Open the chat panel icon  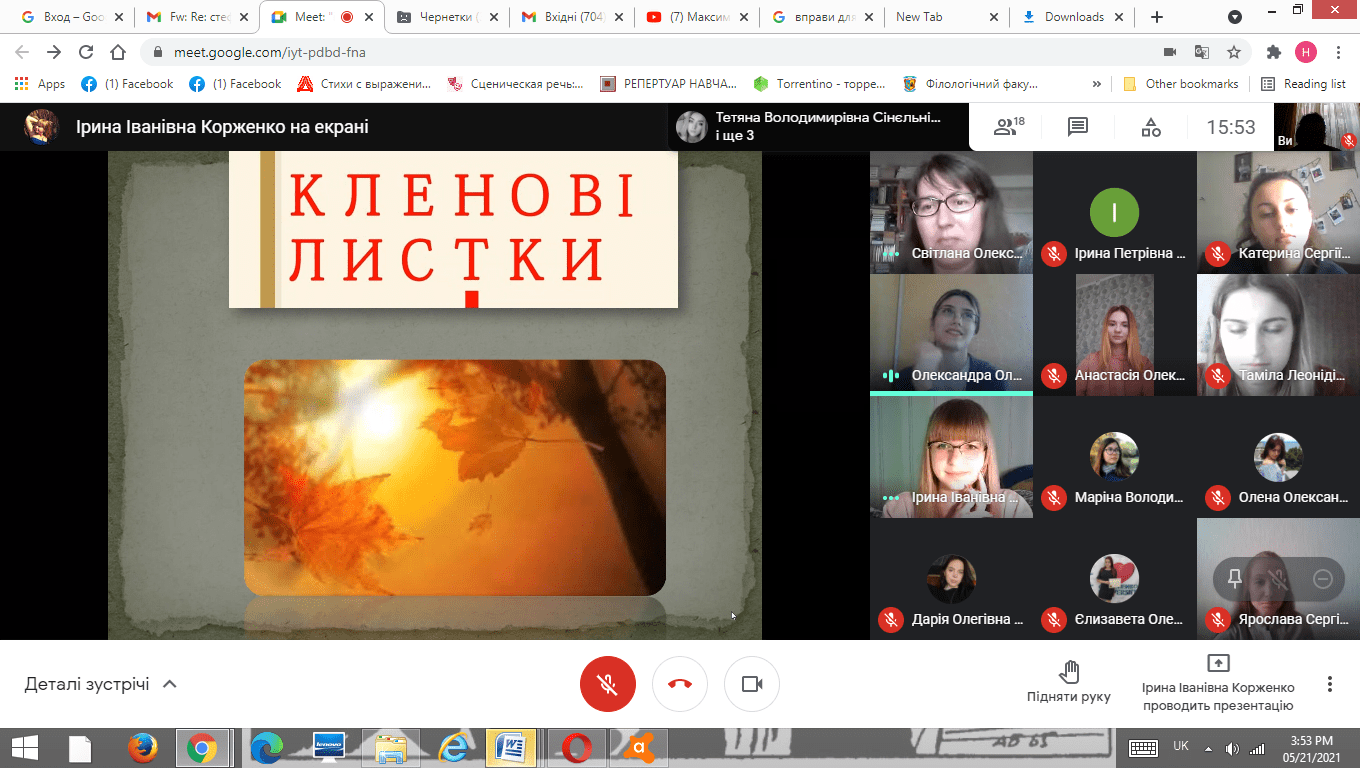click(x=1077, y=127)
